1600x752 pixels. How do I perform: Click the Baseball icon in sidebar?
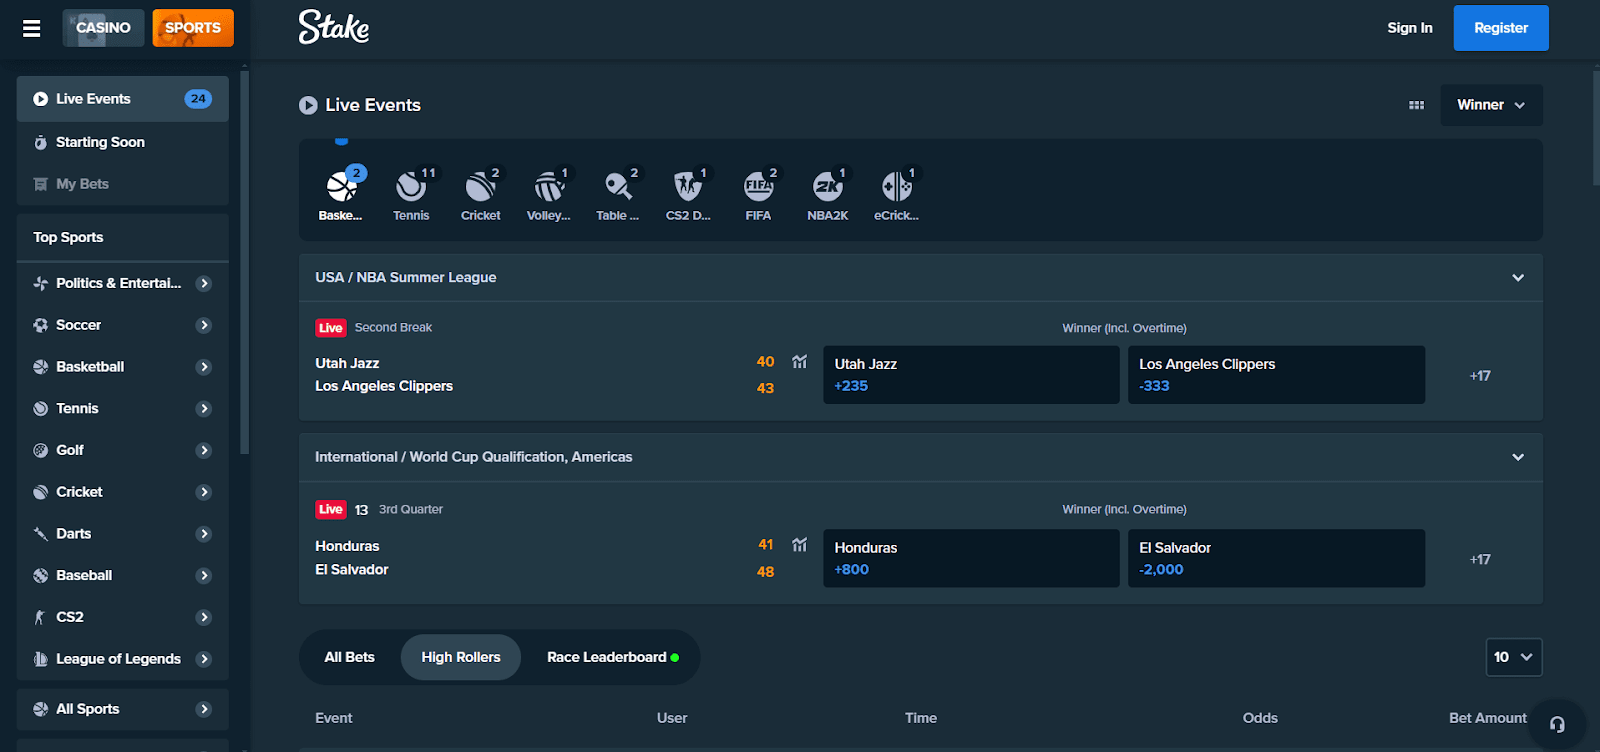coord(41,575)
